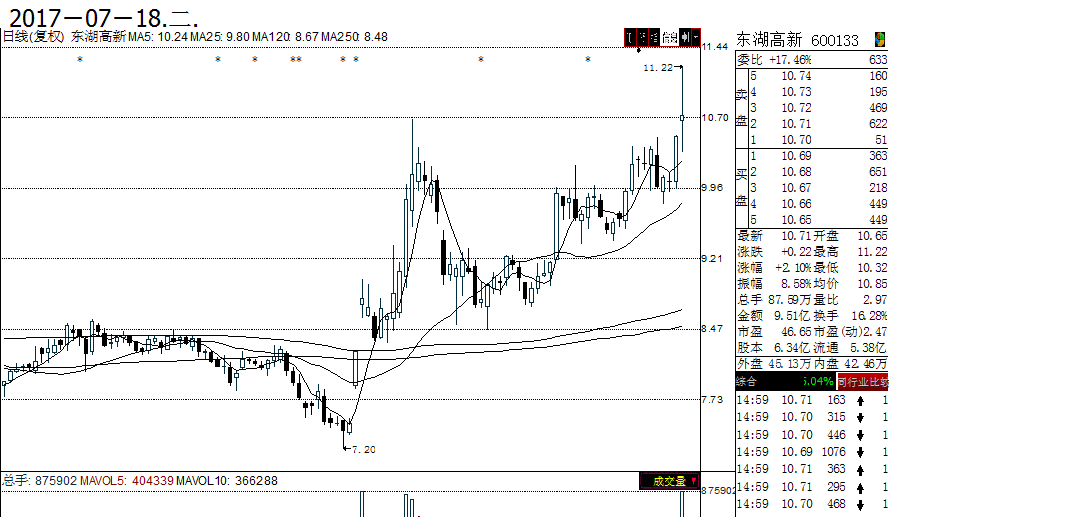Click the MA5: 10.24 label
Viewport: 1083px width, 517px height.
159,37
